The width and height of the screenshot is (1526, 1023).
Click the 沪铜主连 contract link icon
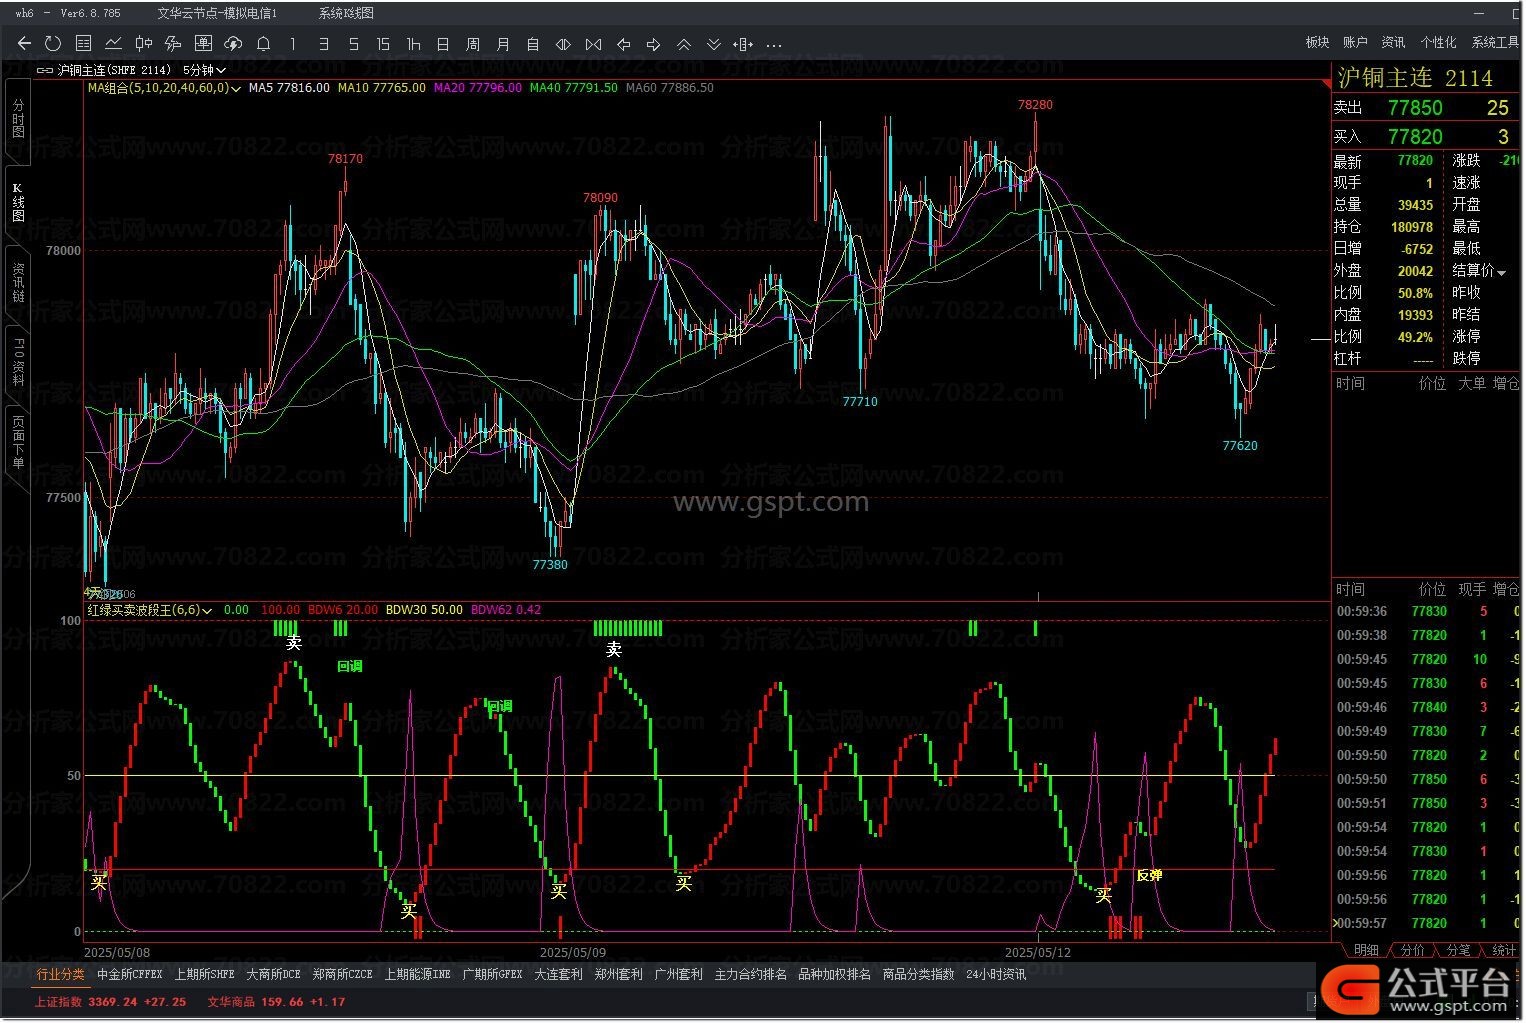45,70
